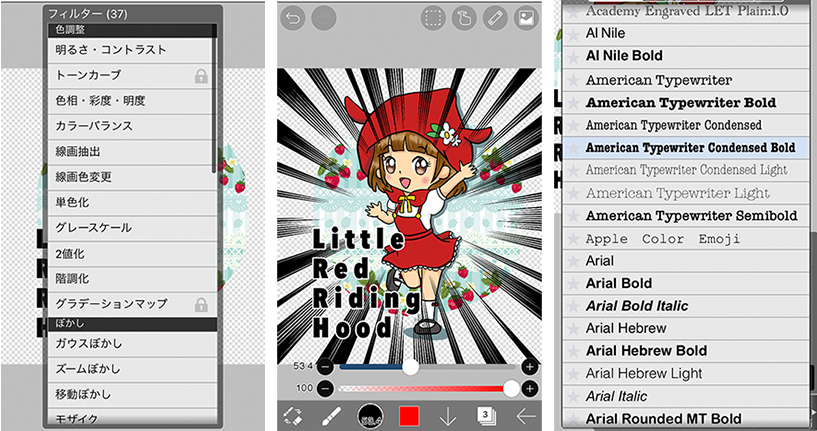The image size is (817, 431).
Task: Tap the lock icon beside グラデーションマップ
Action: pos(201,304)
